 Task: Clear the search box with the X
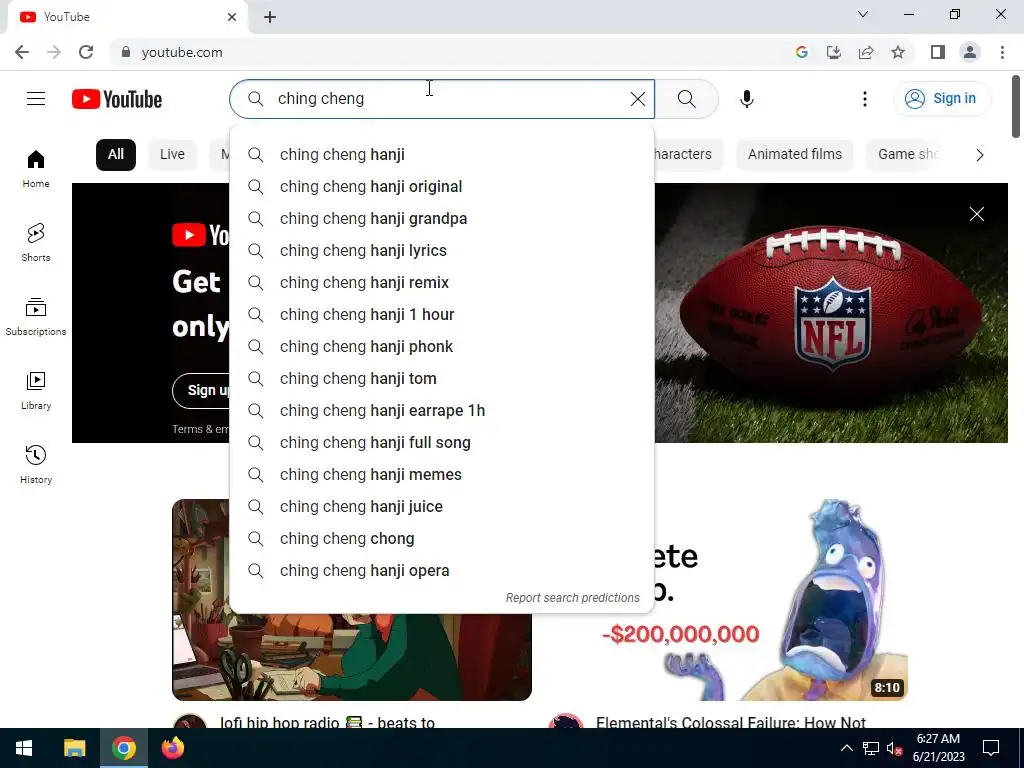tap(637, 99)
